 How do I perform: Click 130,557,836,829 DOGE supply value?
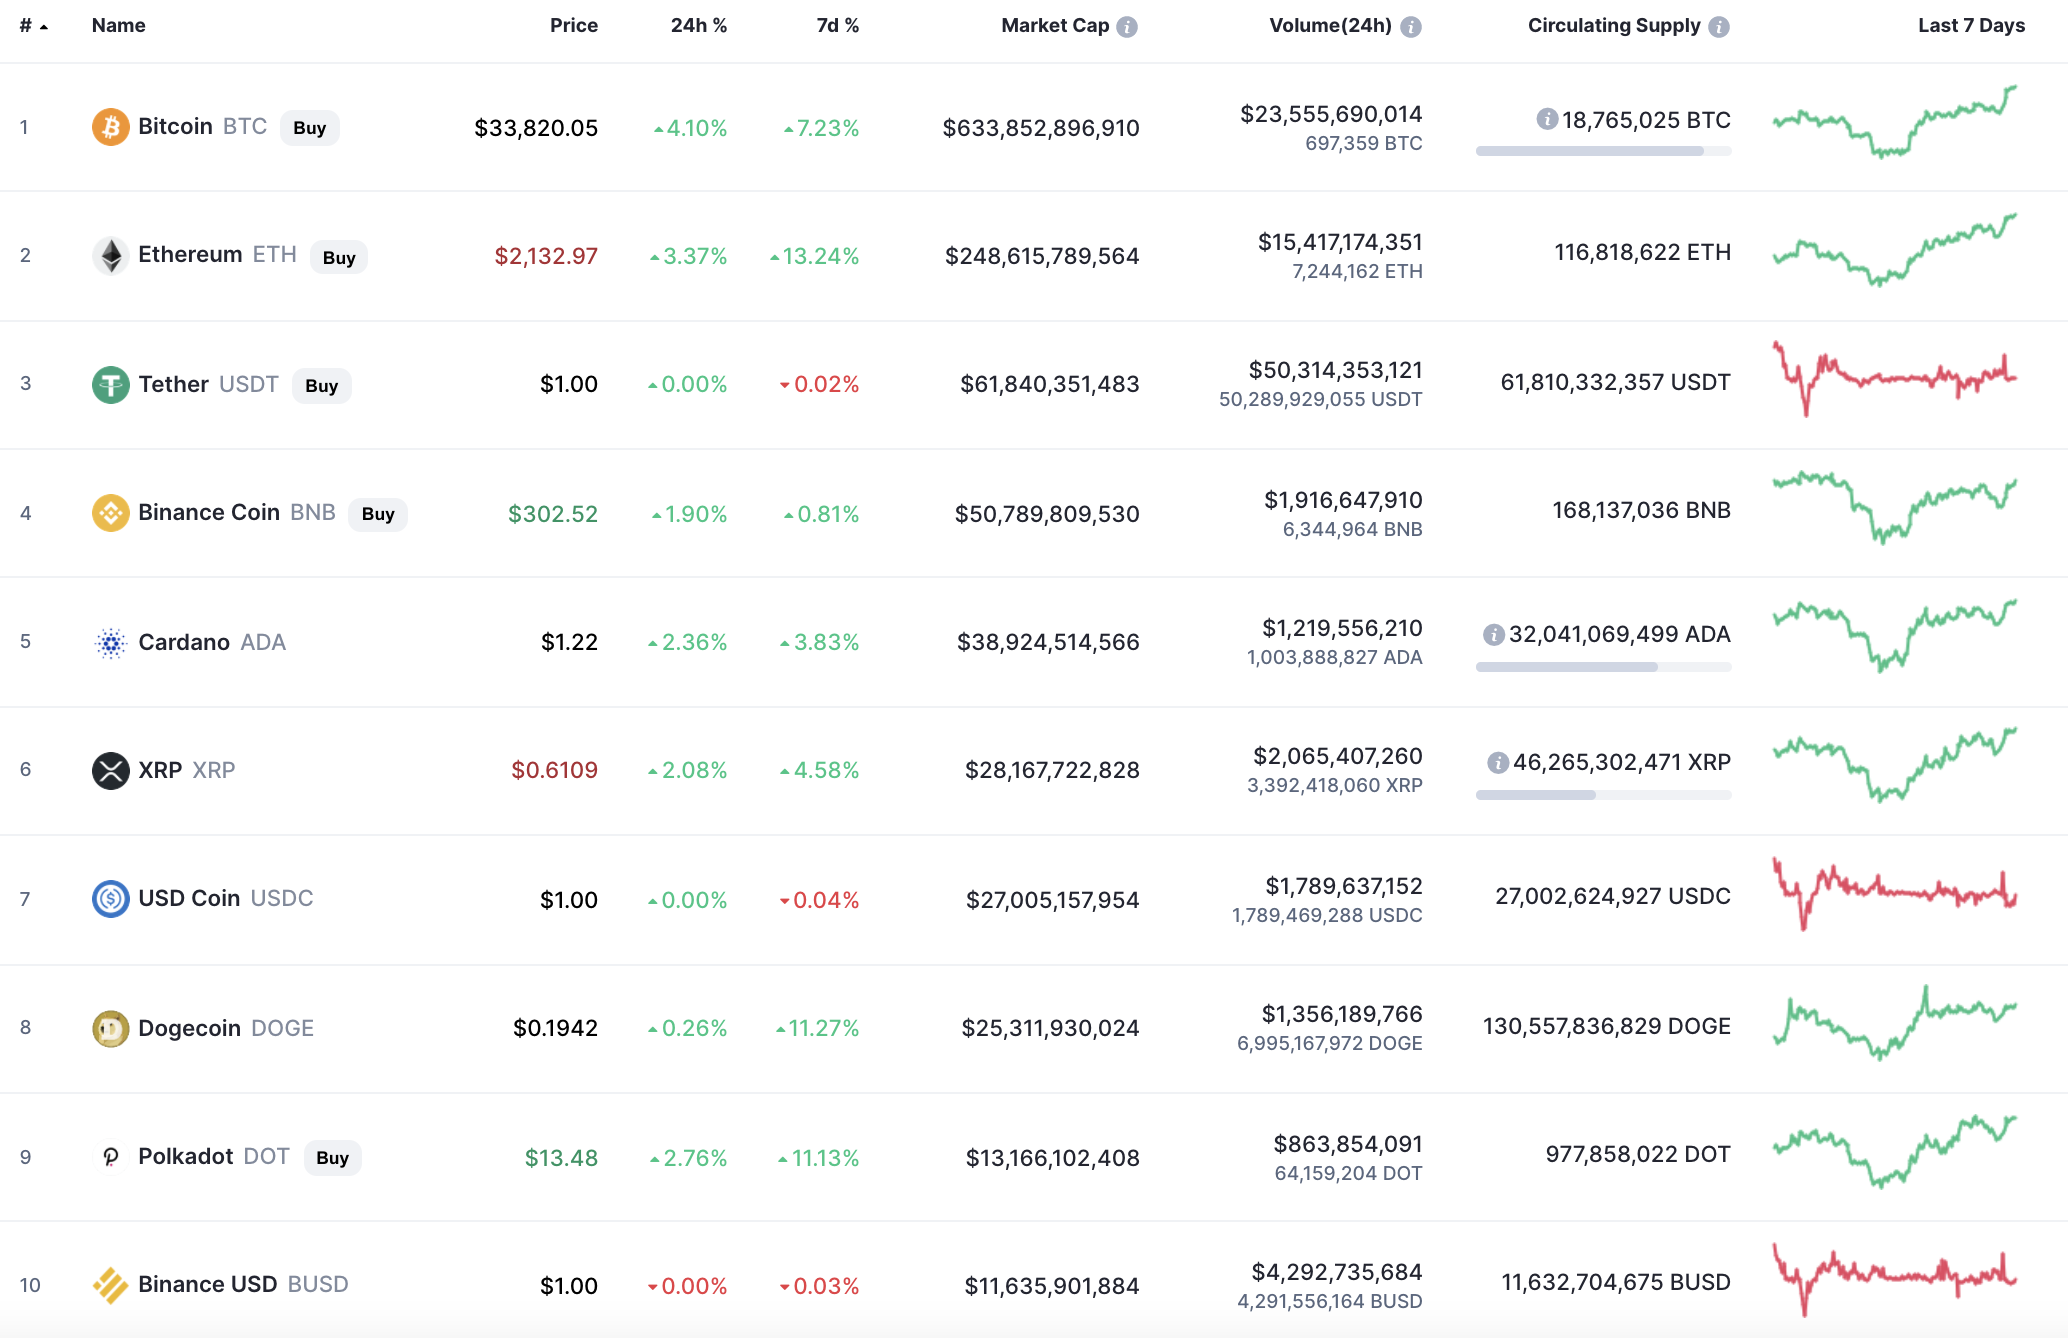pyautogui.click(x=1607, y=1026)
